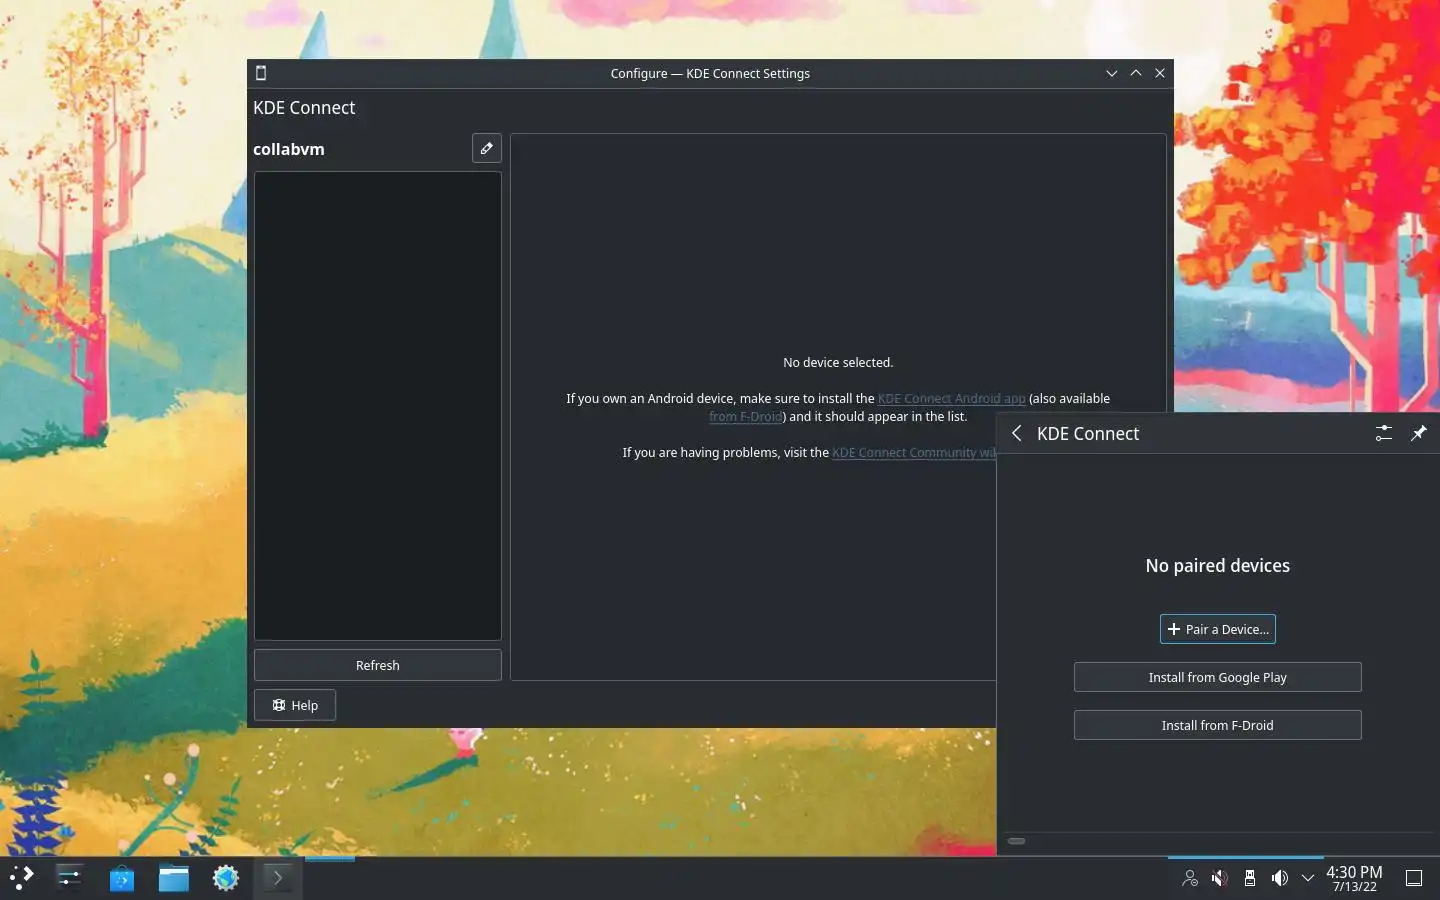Expand hidden system tray icons arrow
Screen dimensions: 1440x900
[x=1307, y=878]
